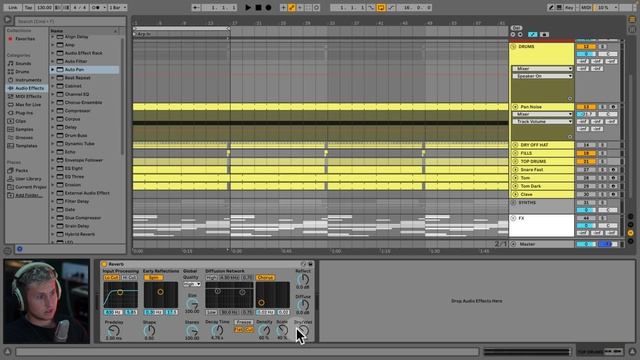The height and width of the screenshot is (360, 640).
Task: Select the Audio Effects category
Action: point(26,88)
